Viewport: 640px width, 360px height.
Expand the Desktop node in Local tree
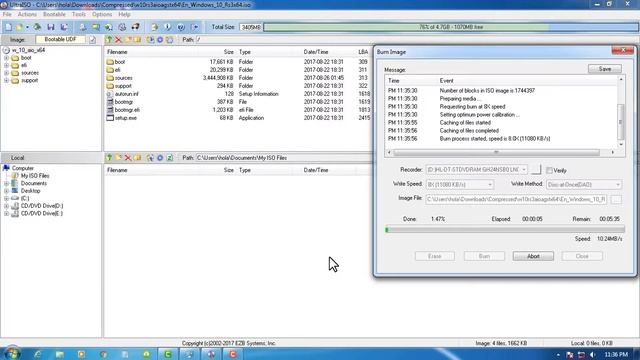click(x=7, y=191)
